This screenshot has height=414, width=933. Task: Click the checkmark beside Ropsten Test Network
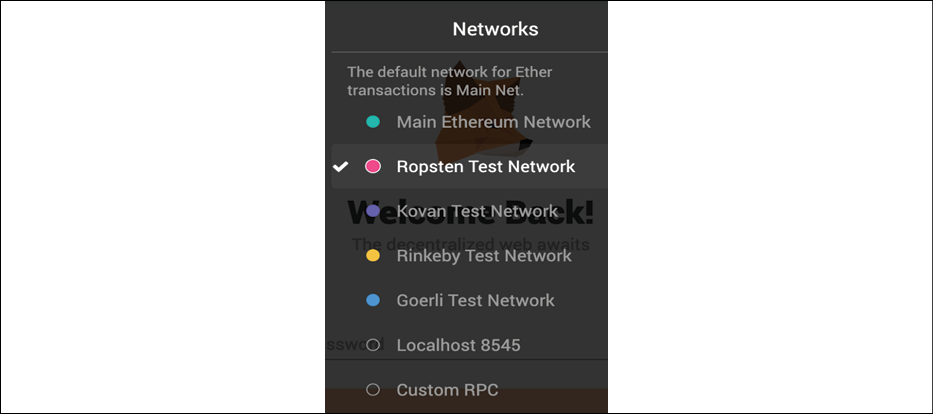click(340, 167)
